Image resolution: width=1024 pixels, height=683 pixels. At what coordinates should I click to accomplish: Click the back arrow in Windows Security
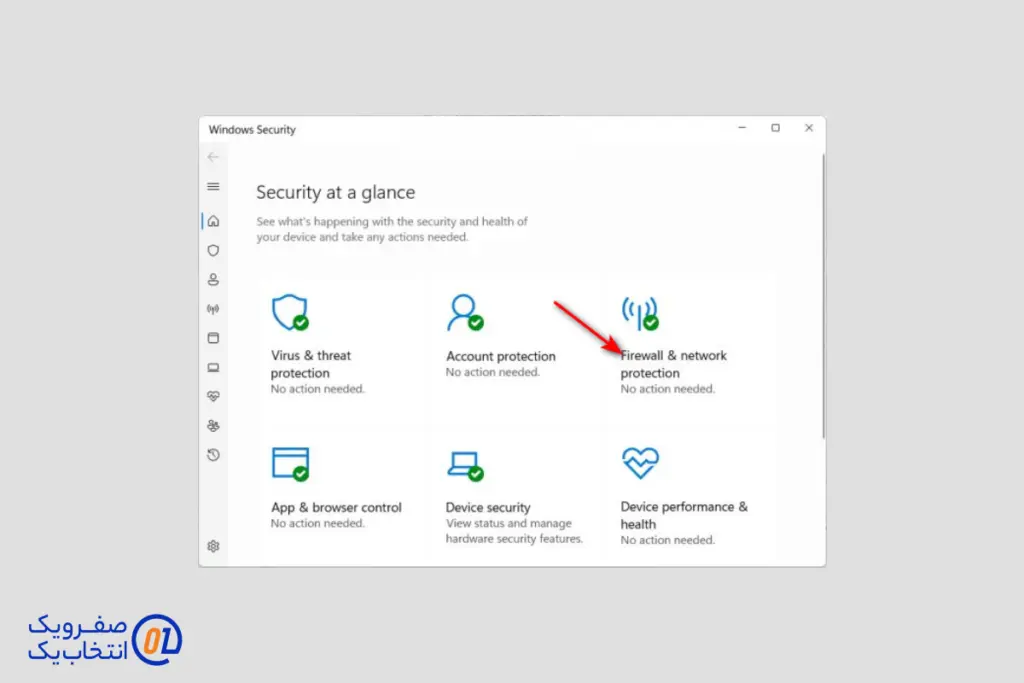tap(213, 157)
